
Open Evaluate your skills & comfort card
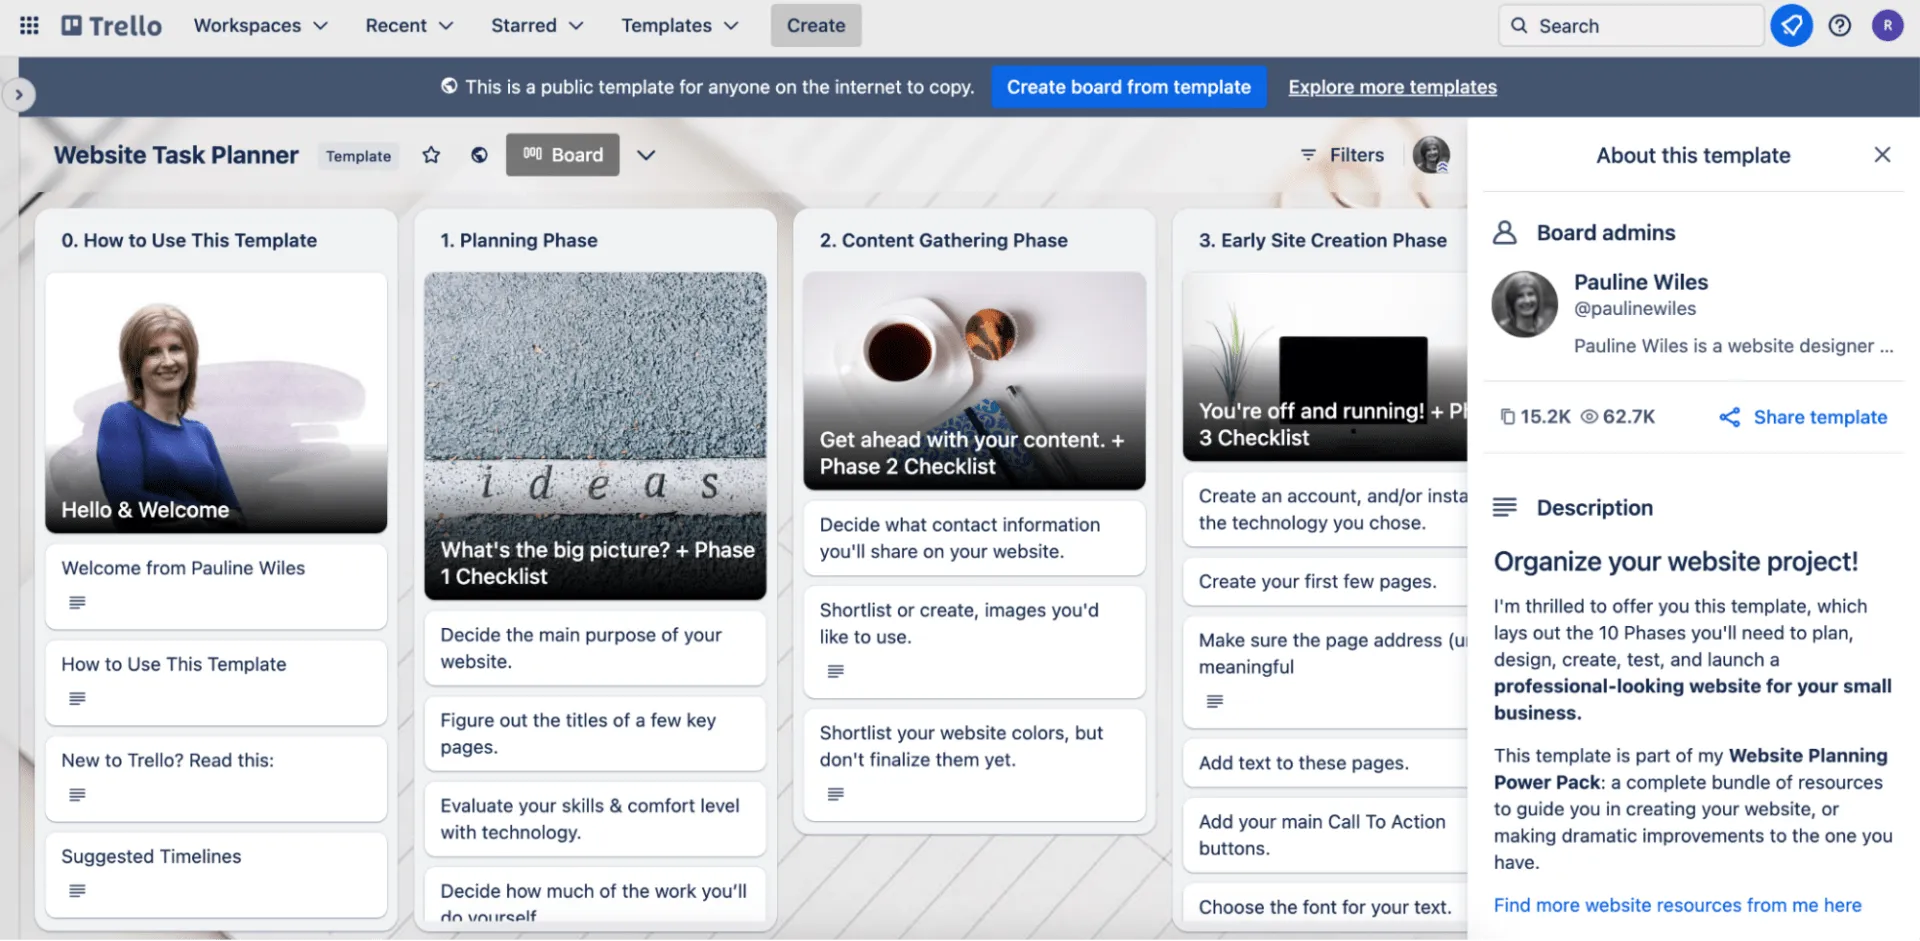point(595,819)
